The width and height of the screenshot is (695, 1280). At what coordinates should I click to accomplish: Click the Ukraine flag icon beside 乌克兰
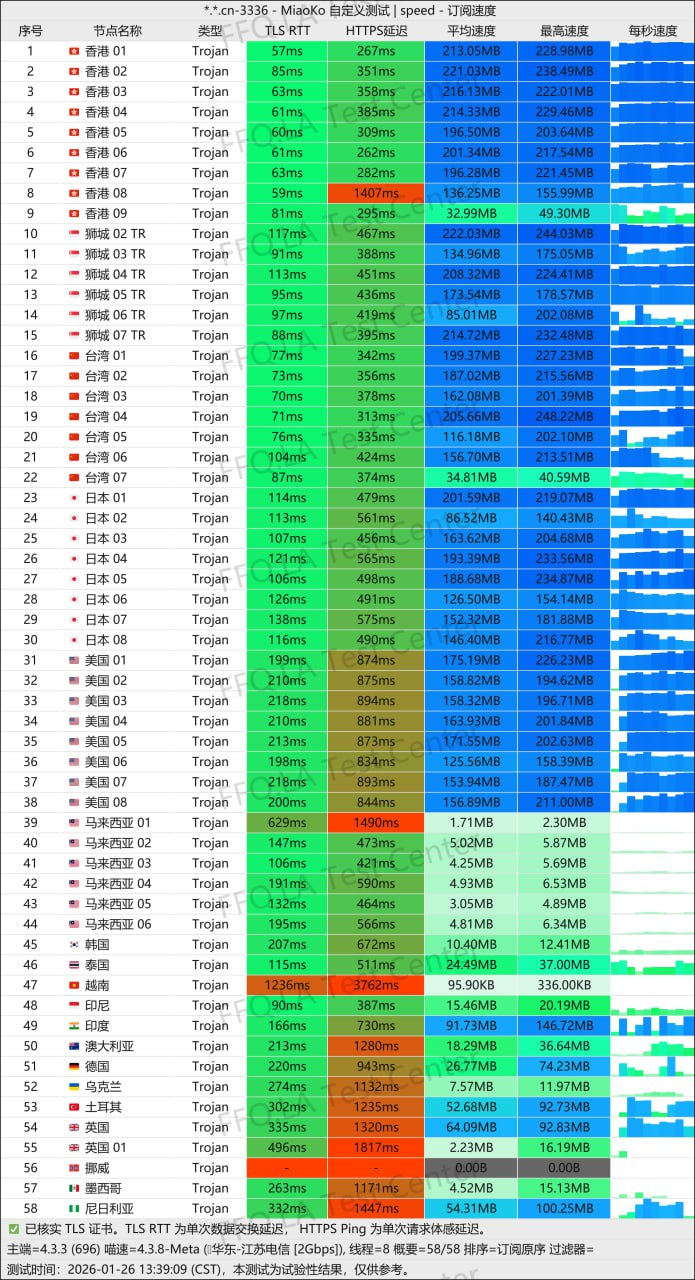click(x=74, y=1087)
